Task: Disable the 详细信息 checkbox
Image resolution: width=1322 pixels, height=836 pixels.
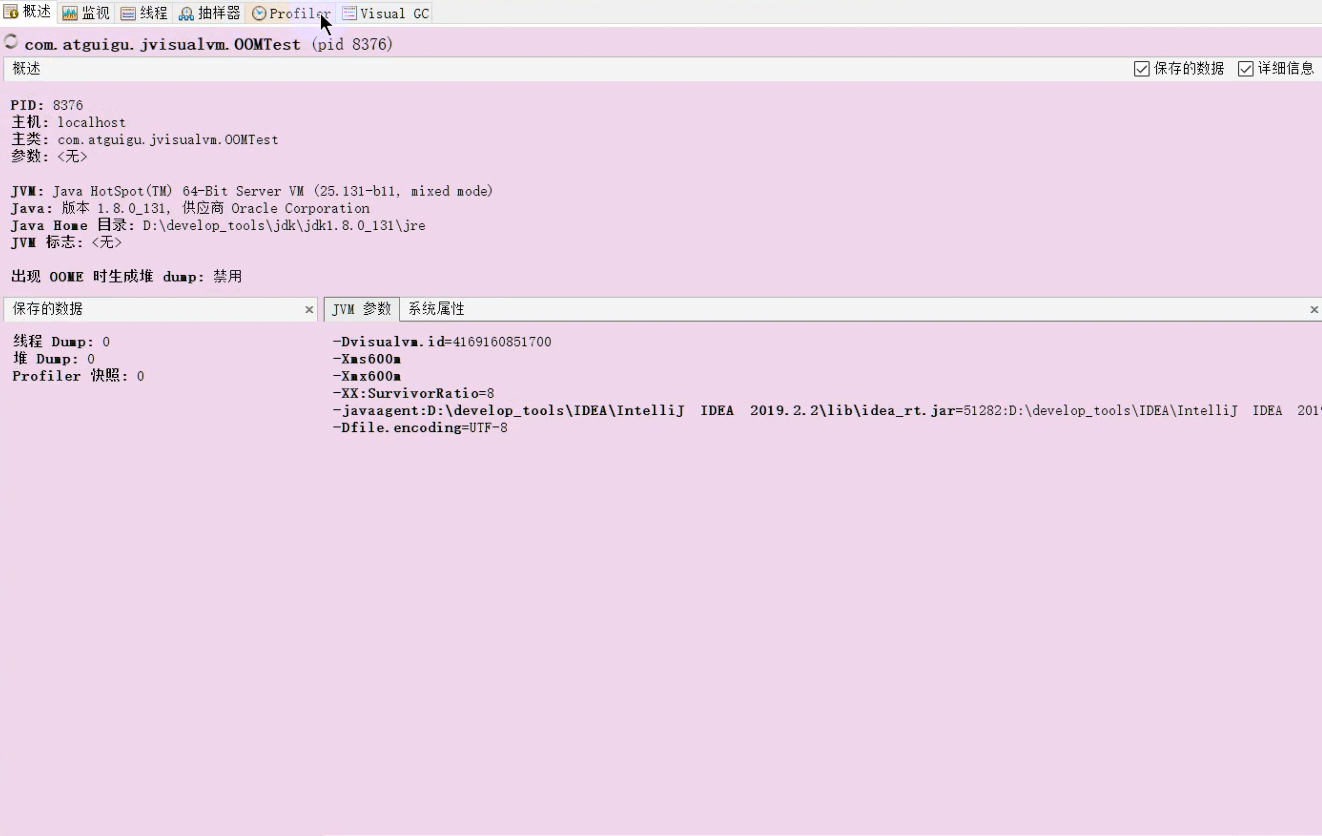Action: [1246, 69]
